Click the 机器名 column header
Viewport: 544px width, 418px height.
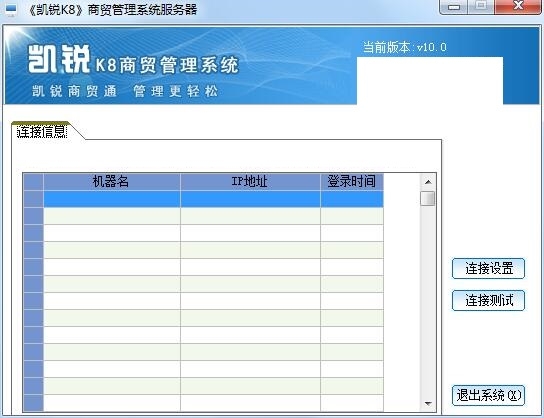(111, 181)
